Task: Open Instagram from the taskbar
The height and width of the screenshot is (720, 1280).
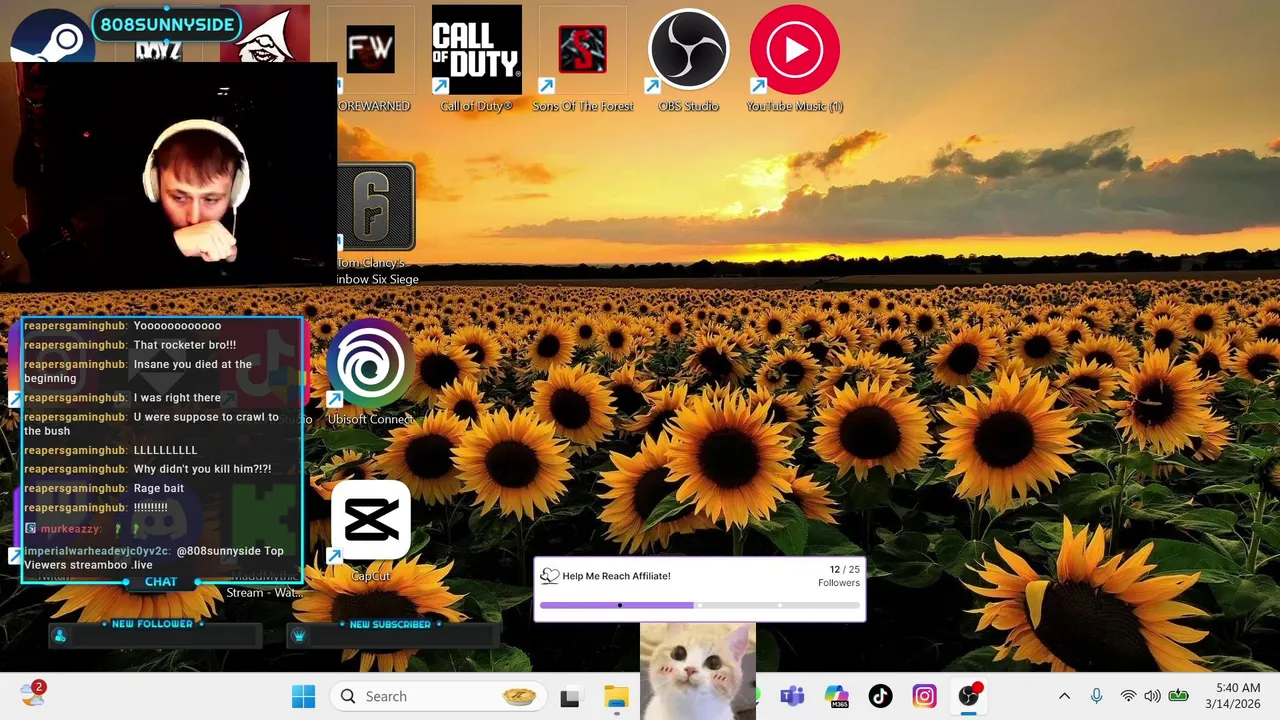Action: pyautogui.click(x=924, y=696)
